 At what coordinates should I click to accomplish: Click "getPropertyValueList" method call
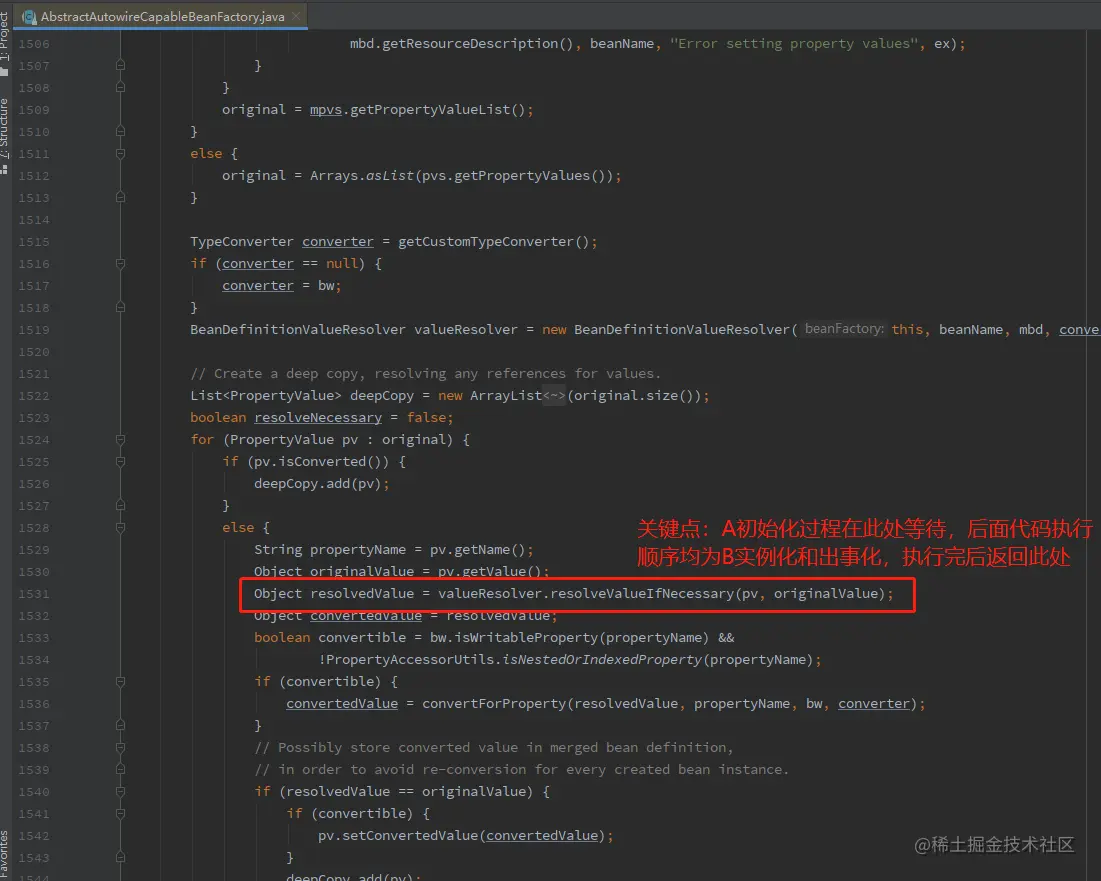coord(430,110)
